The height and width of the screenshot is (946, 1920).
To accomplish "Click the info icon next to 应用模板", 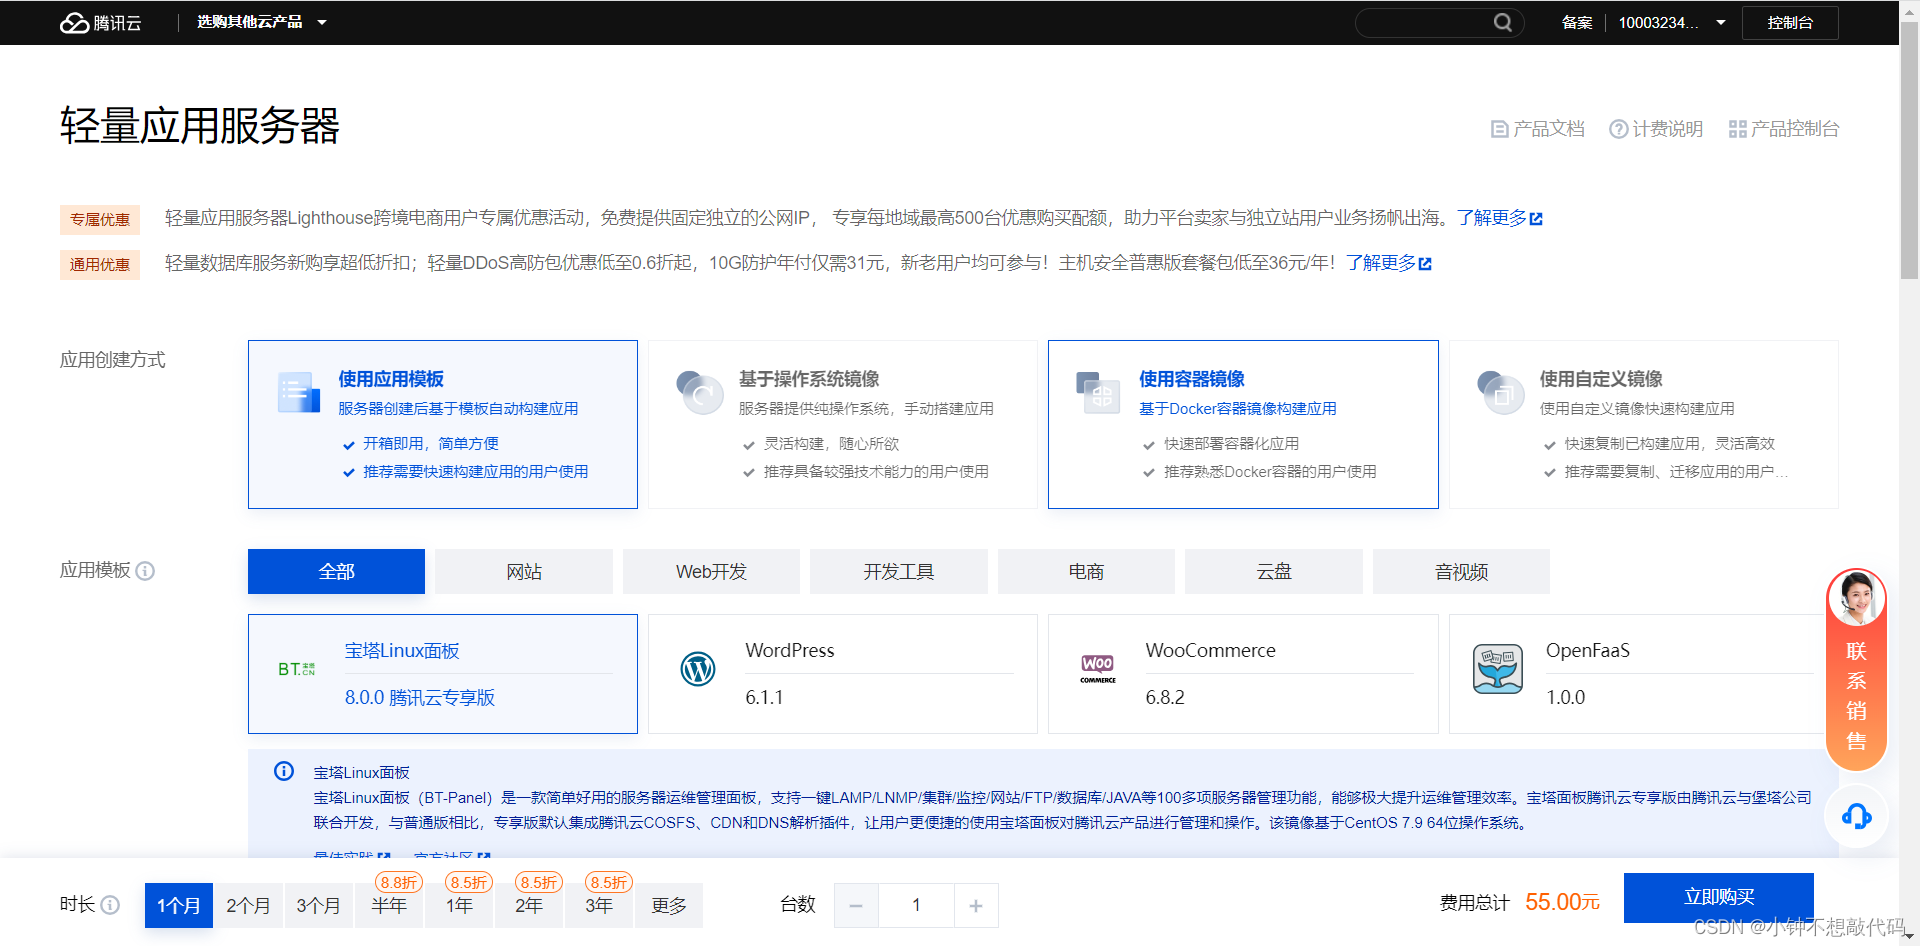I will coord(145,571).
